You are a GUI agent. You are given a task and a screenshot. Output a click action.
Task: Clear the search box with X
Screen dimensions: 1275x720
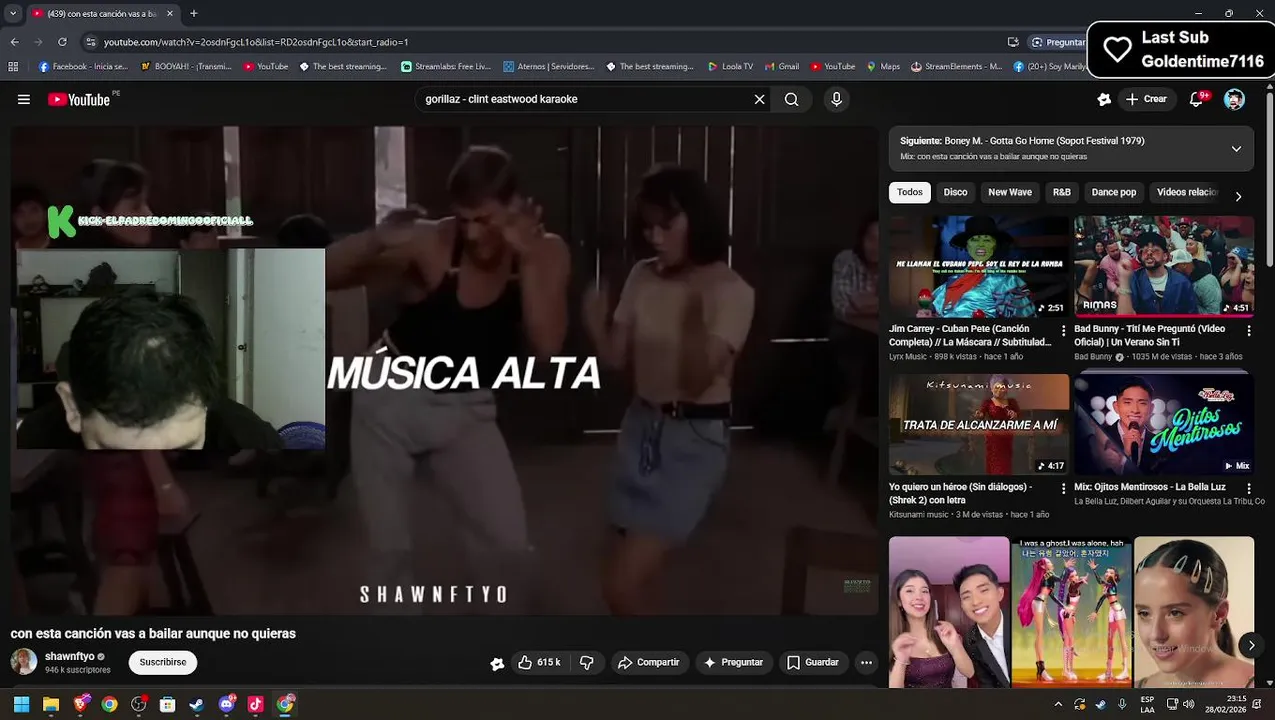759,99
